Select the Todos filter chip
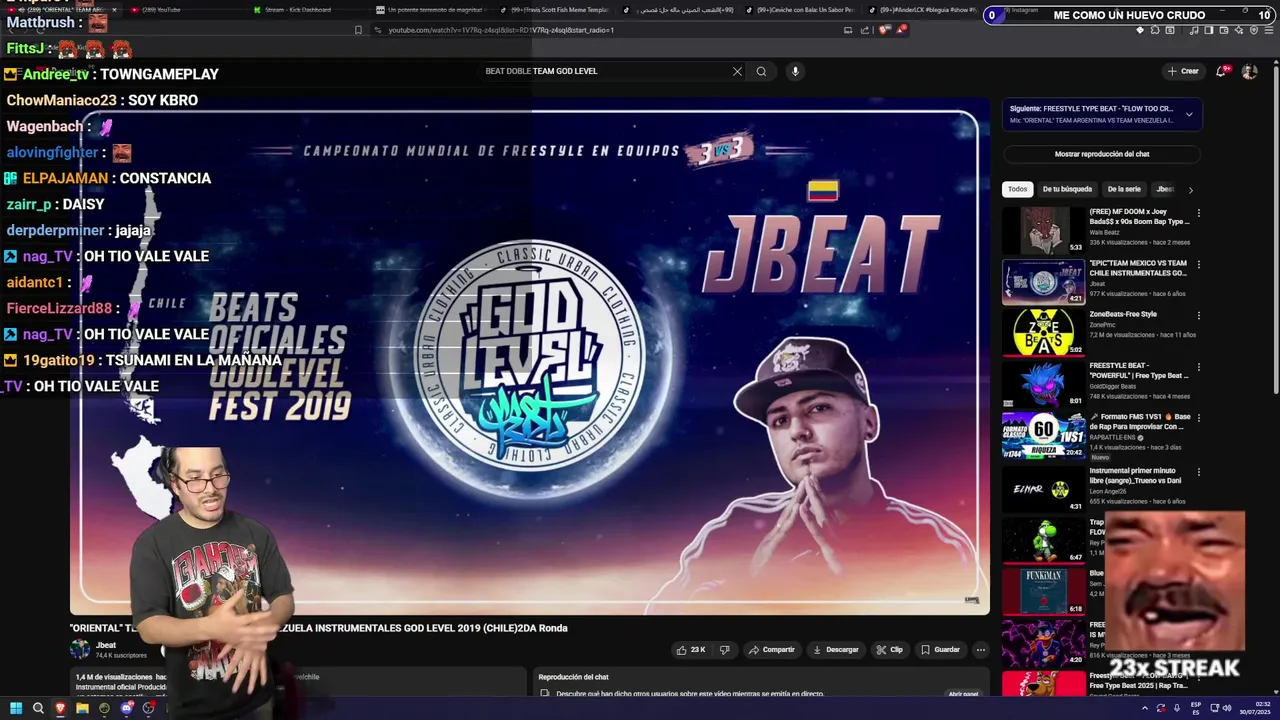Image resolution: width=1280 pixels, height=720 pixels. tap(1017, 189)
